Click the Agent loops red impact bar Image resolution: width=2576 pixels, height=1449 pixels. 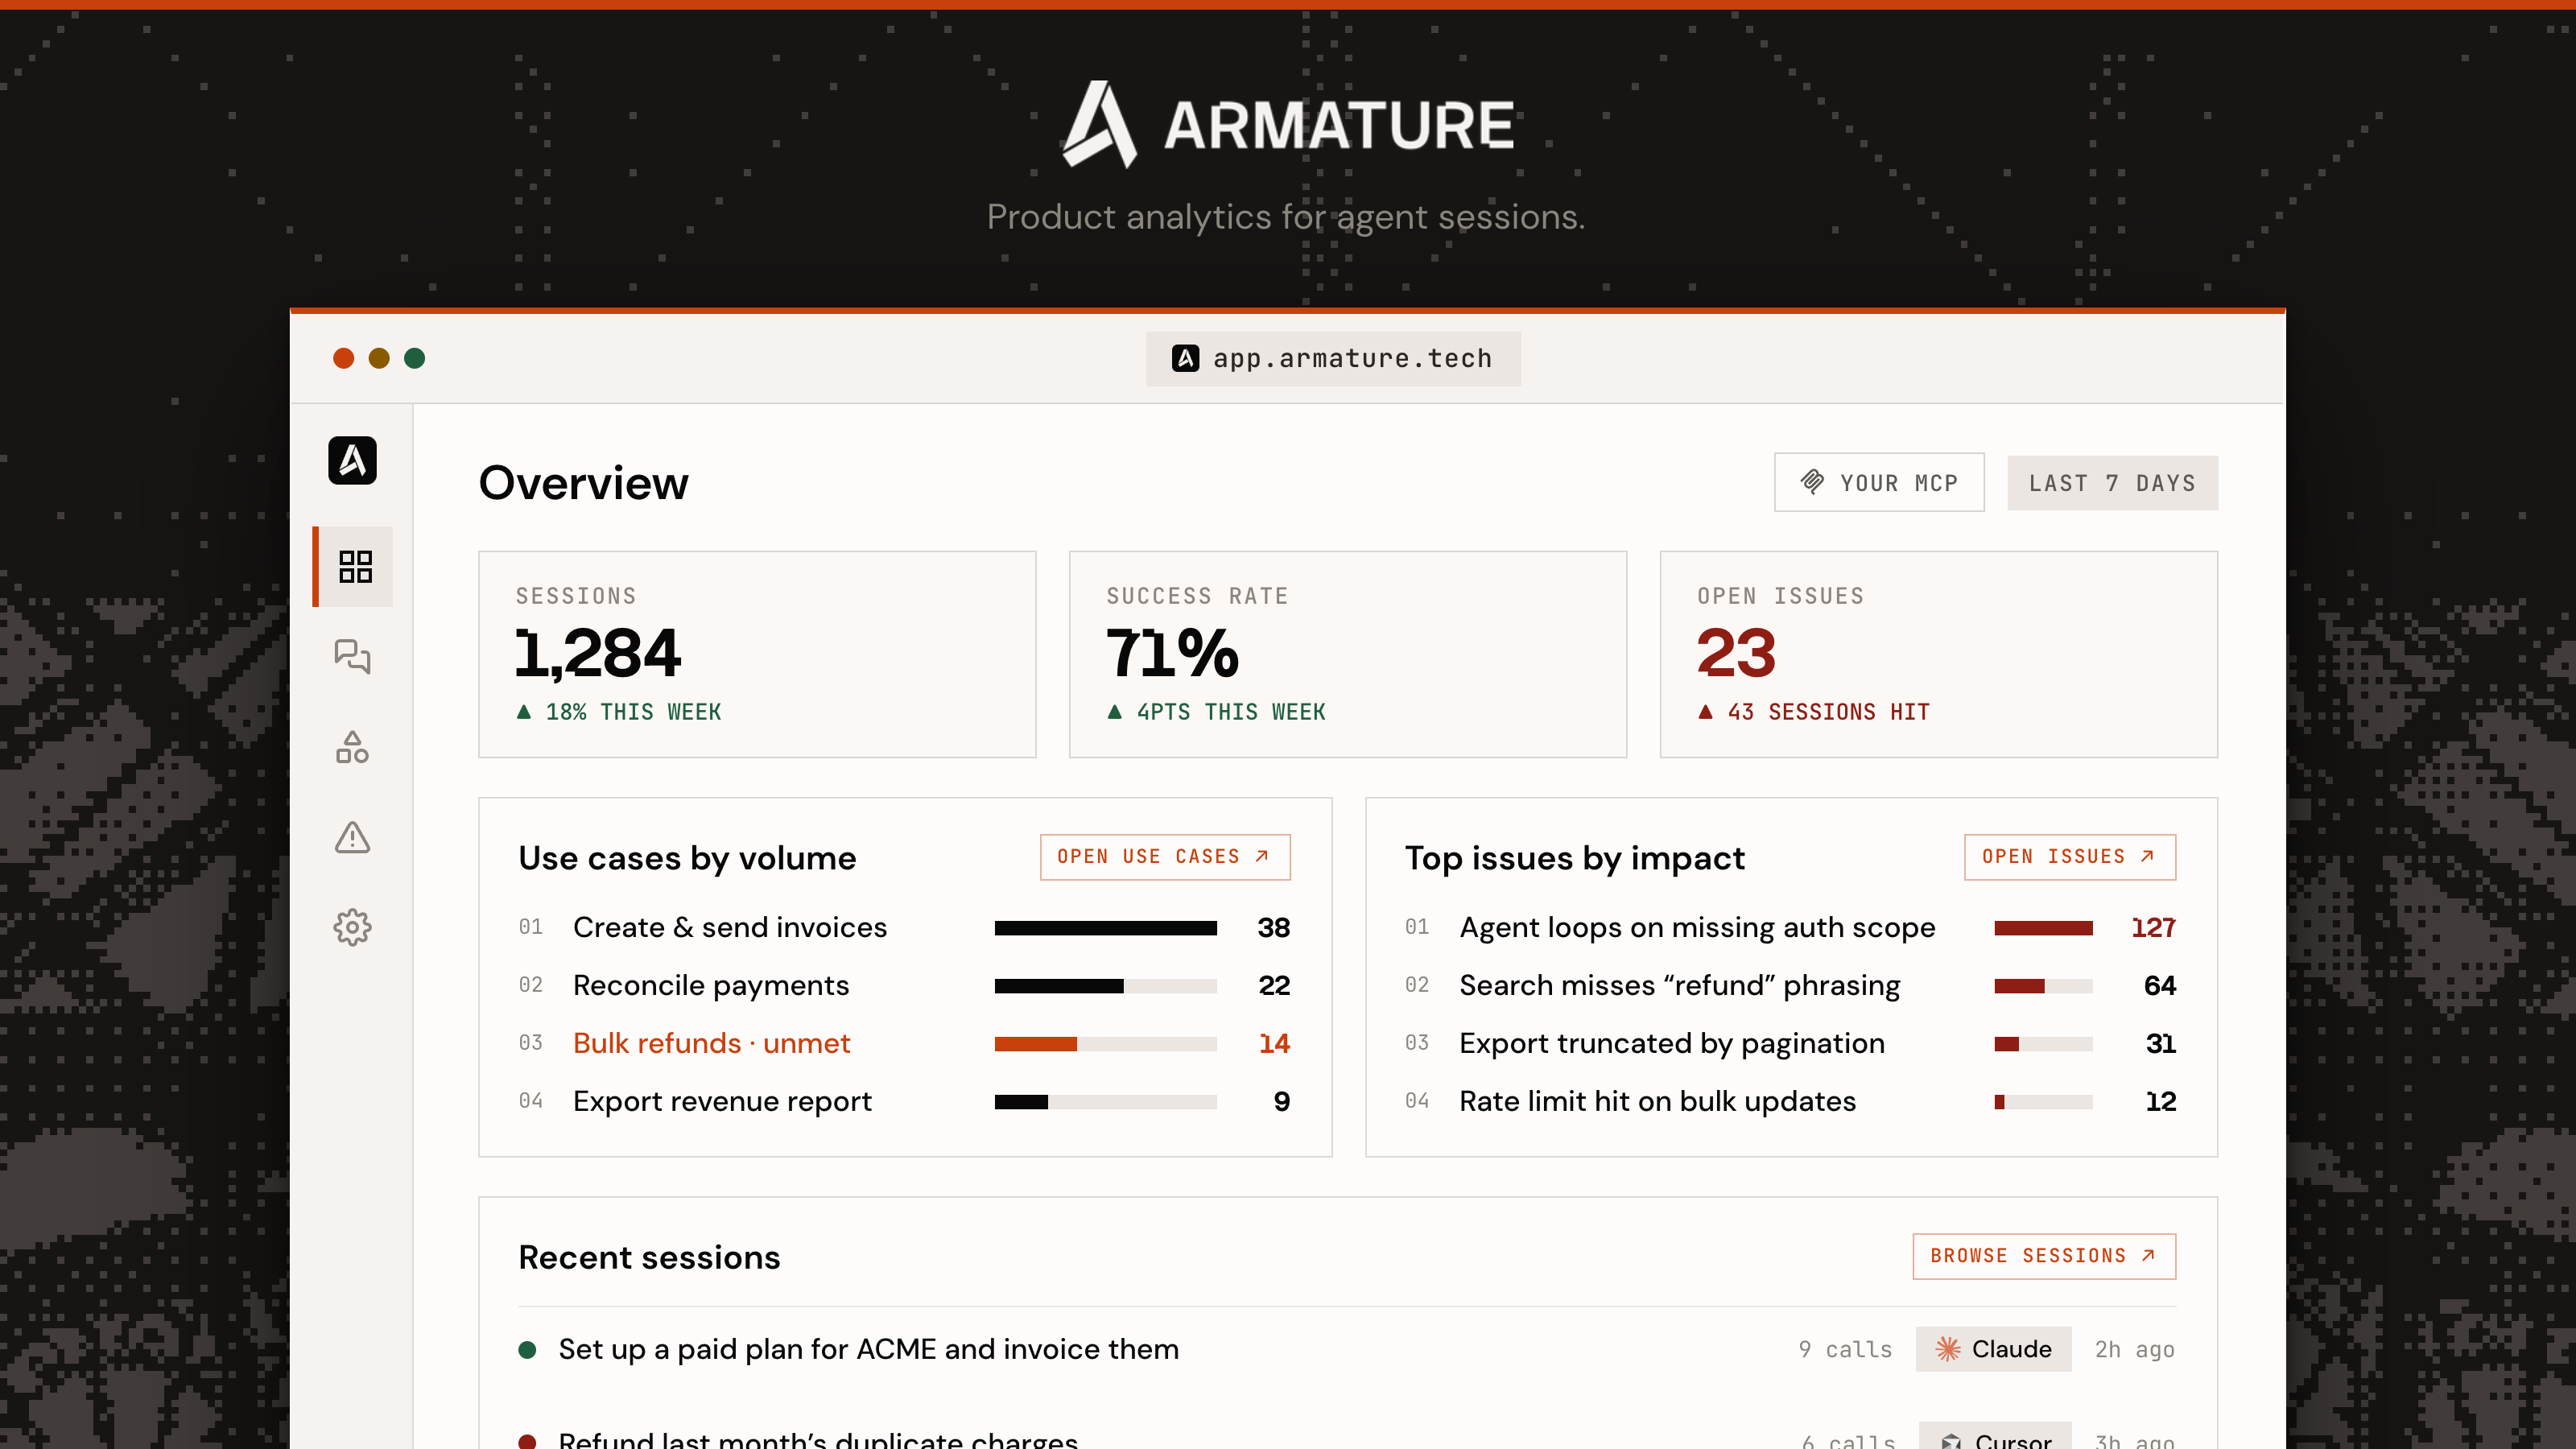coord(2043,928)
